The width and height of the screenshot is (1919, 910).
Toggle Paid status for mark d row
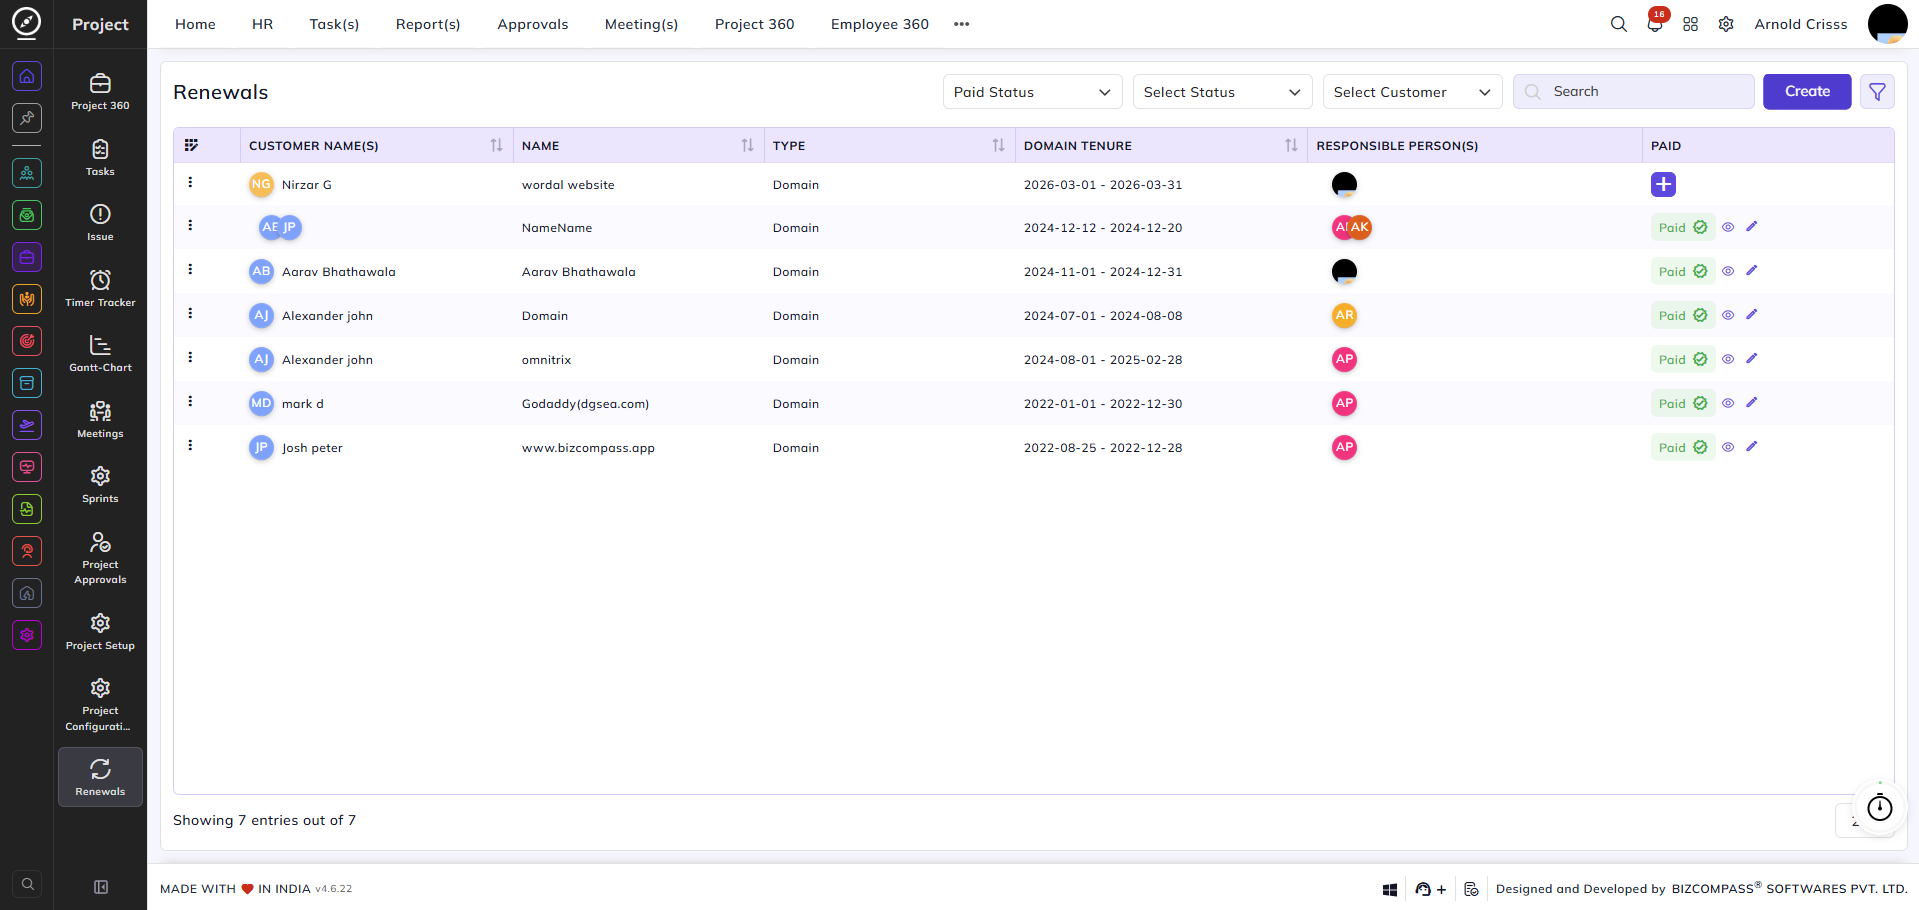pos(1683,404)
